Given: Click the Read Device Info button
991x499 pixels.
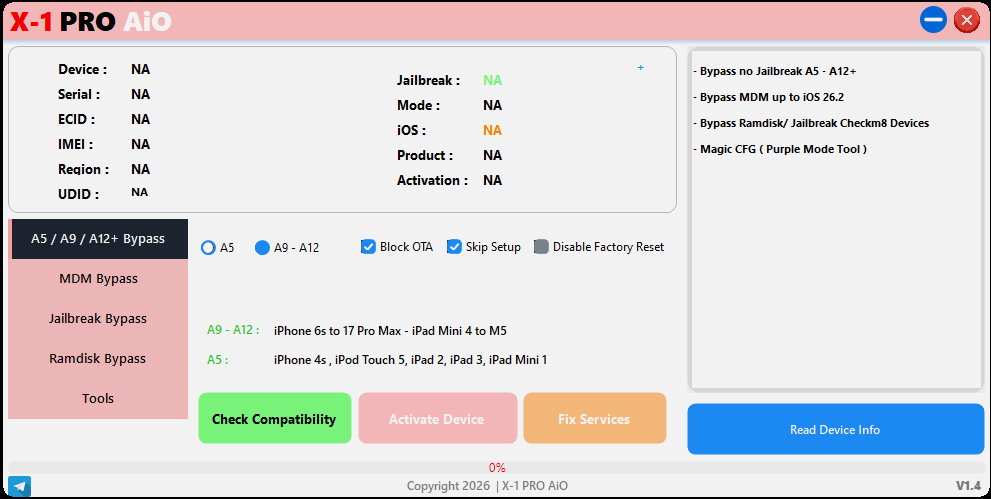Looking at the screenshot, I should (836, 430).
